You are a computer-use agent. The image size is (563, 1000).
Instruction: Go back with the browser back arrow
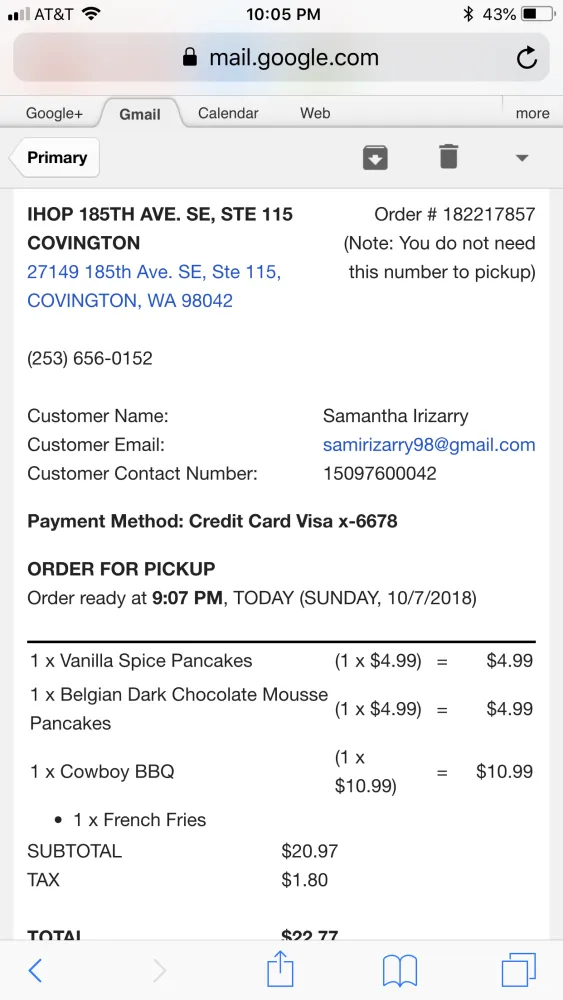[36, 971]
